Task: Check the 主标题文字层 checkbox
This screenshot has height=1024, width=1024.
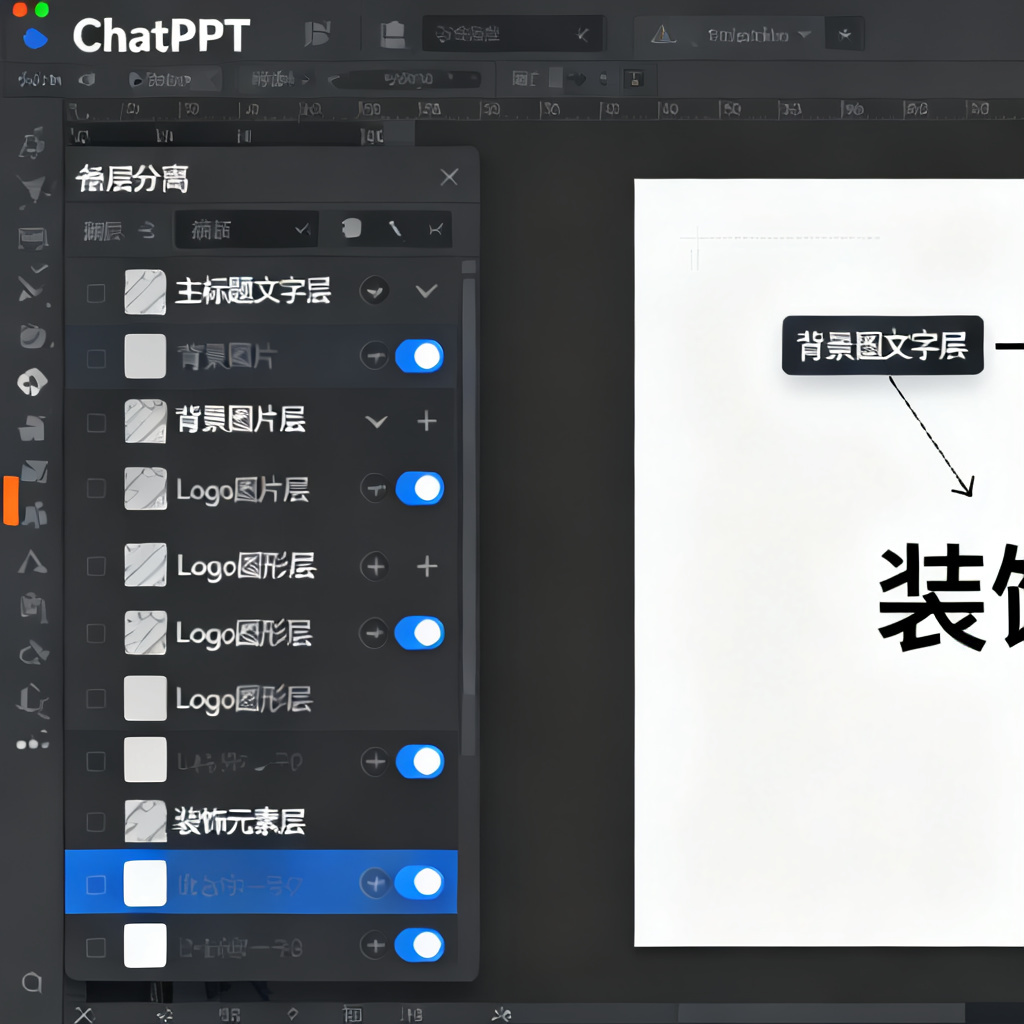Action: [96, 293]
